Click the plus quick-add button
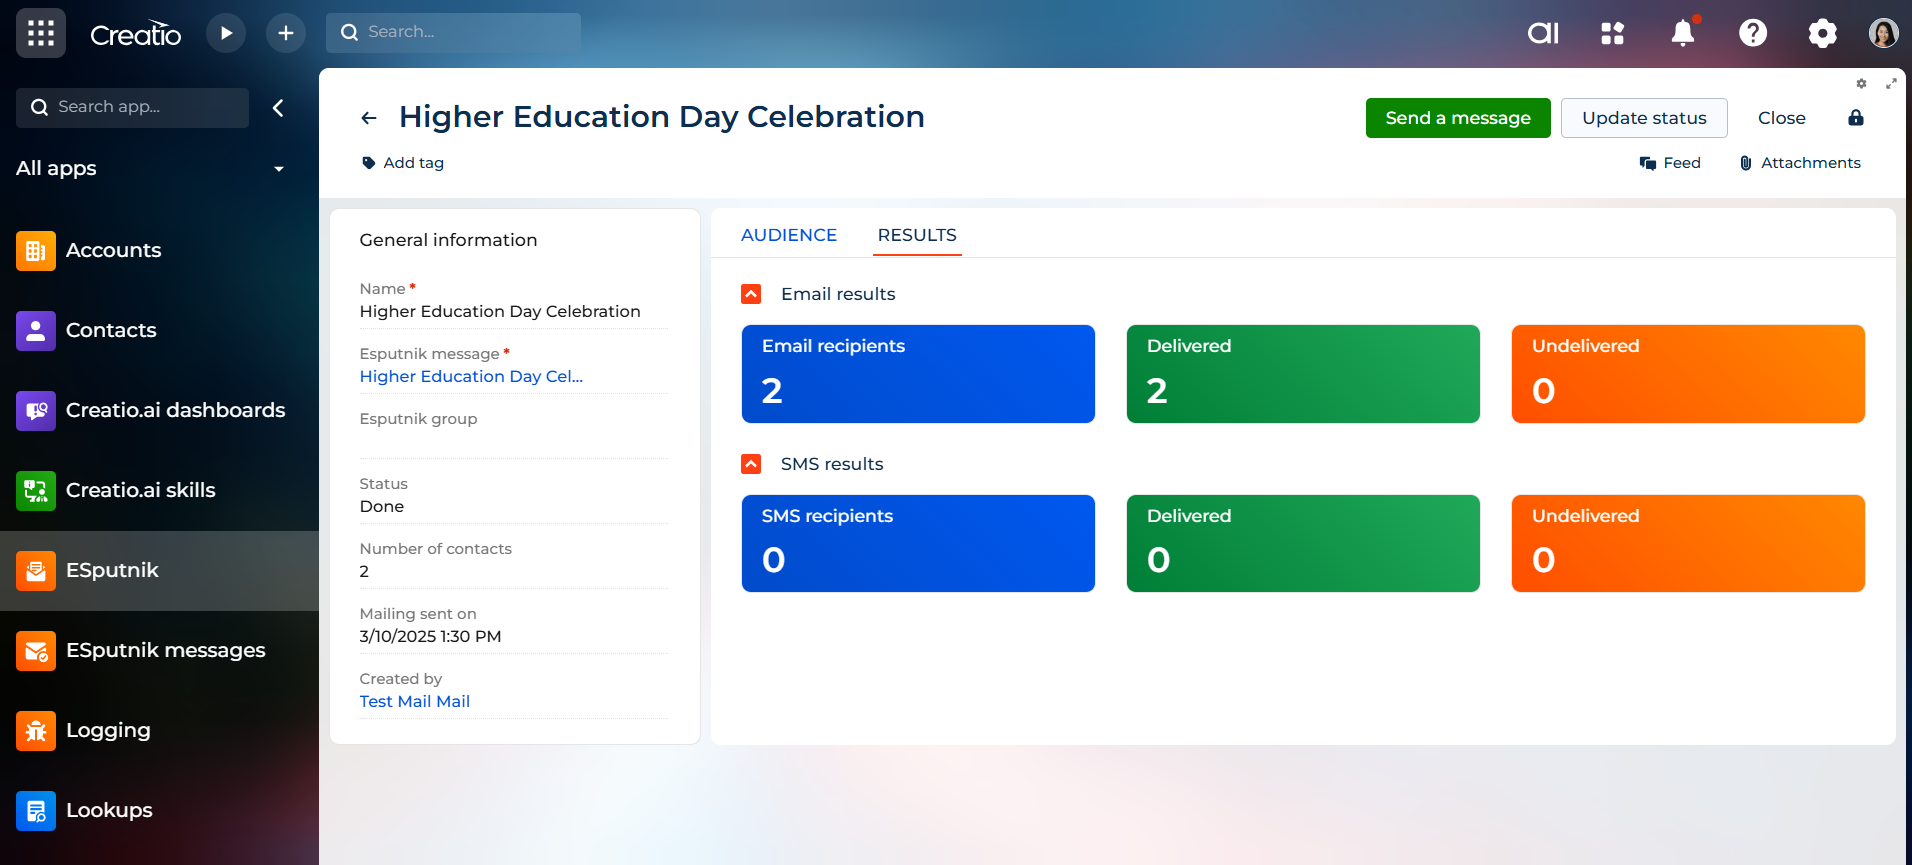Screen dimensions: 1912x865 [x=286, y=33]
